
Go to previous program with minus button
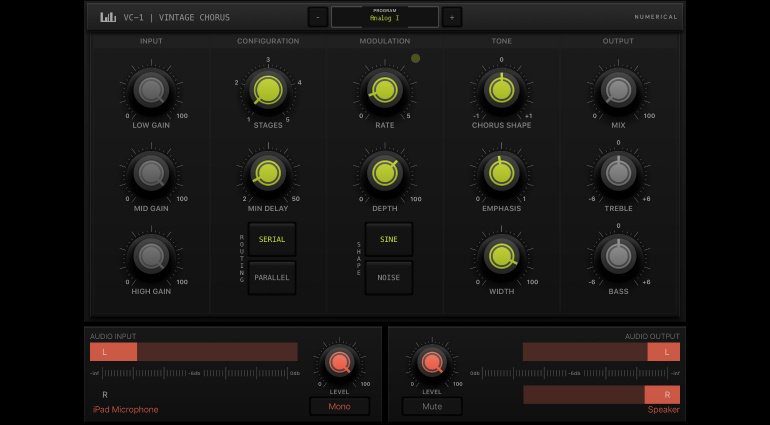click(x=317, y=17)
